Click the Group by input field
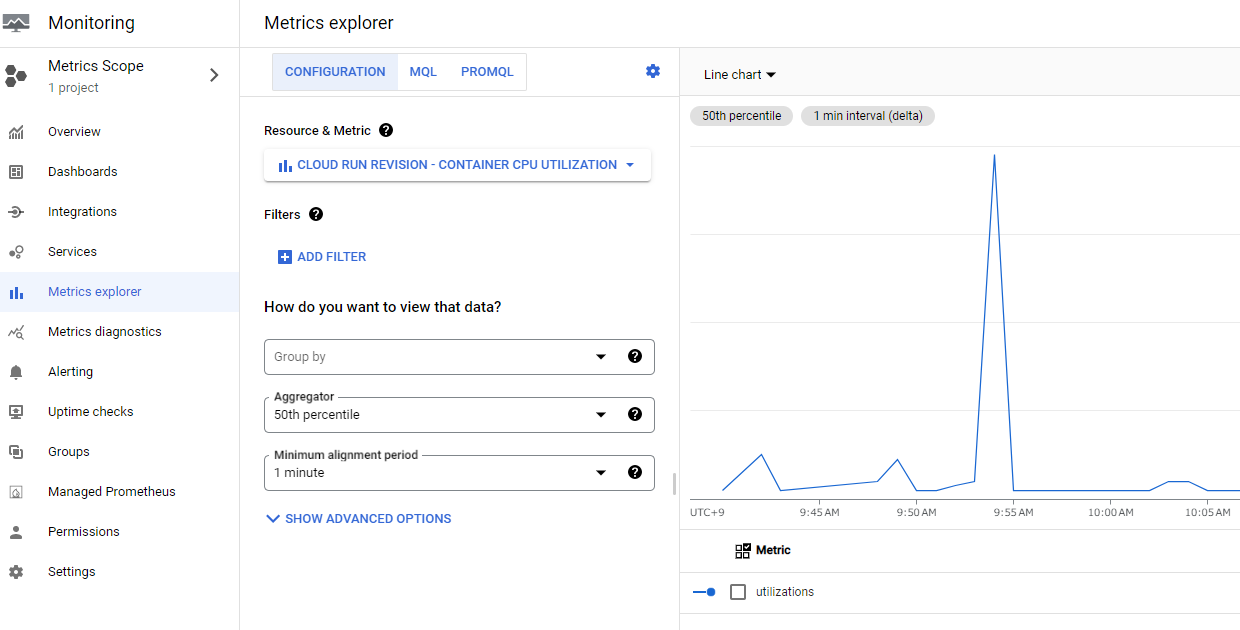Image resolution: width=1240 pixels, height=630 pixels. (430, 357)
